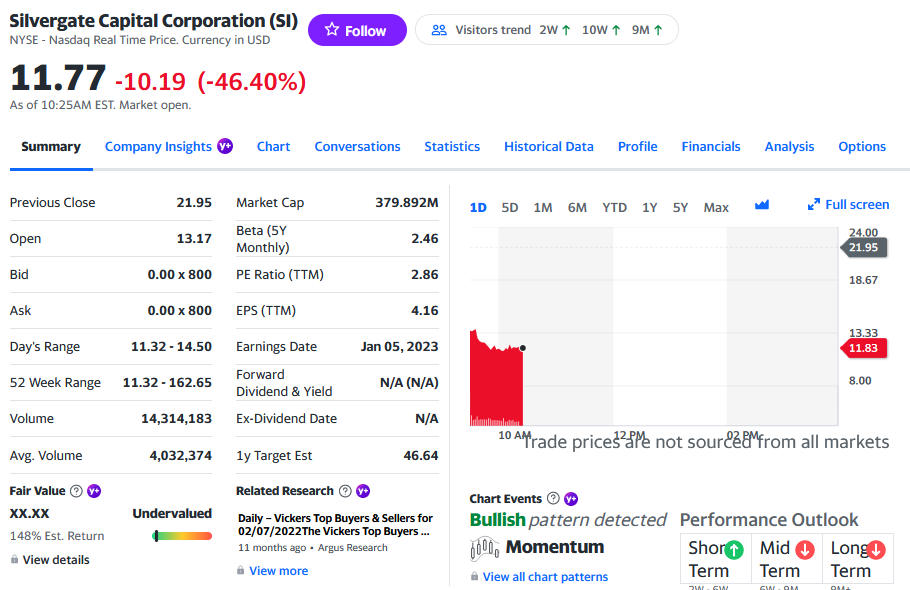Click the star icon on the Follow button
This screenshot has width=910, height=590.
pyautogui.click(x=331, y=29)
